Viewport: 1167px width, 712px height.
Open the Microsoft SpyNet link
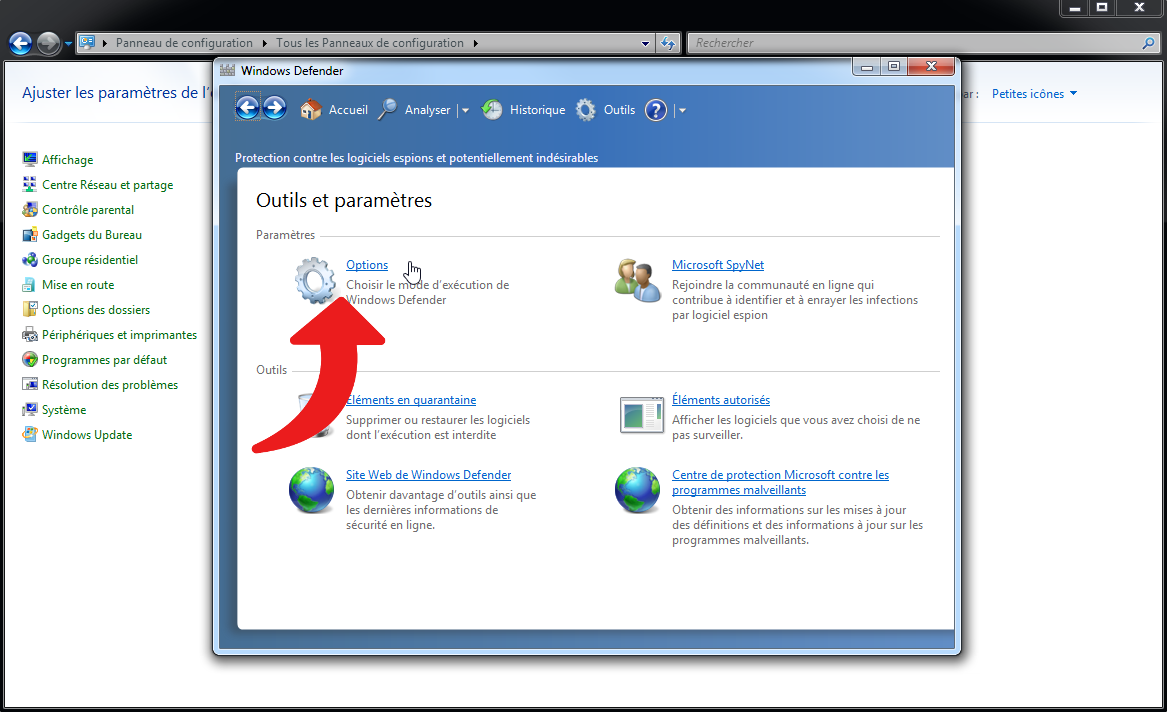tap(717, 265)
